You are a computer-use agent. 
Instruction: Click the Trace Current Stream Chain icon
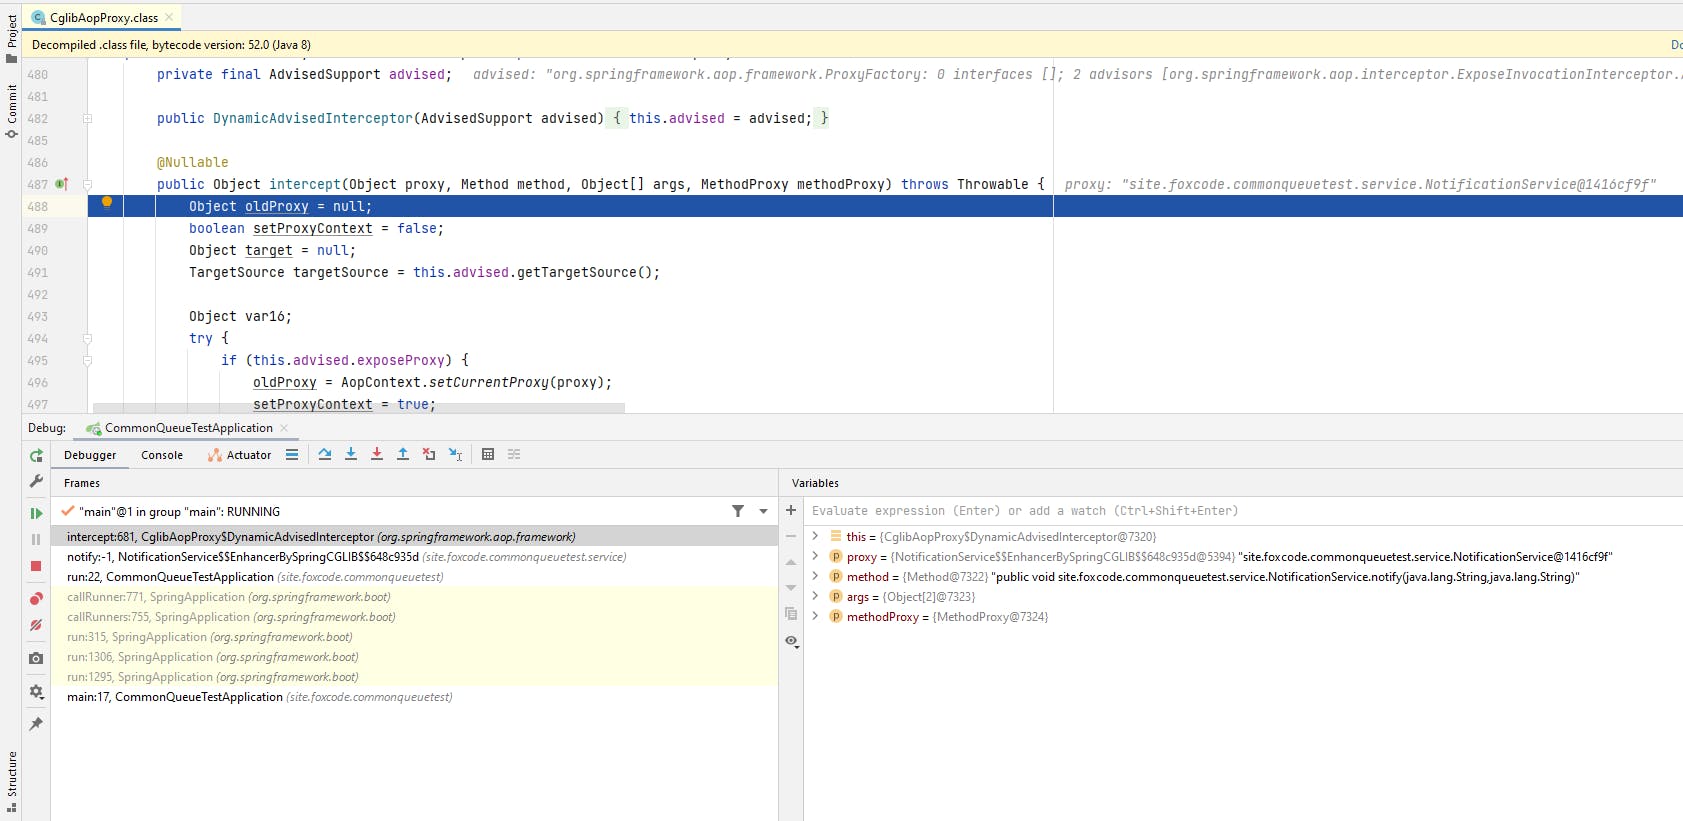pyautogui.click(x=514, y=454)
